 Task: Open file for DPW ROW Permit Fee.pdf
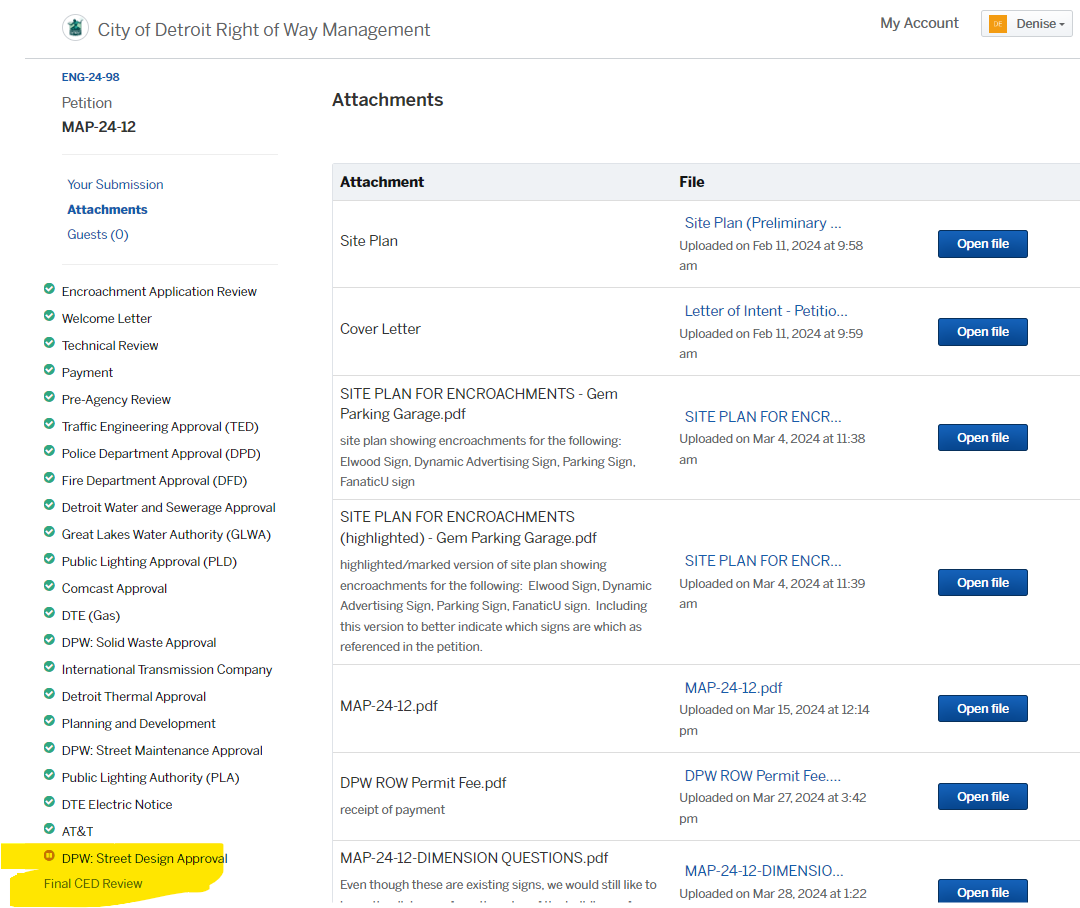(x=982, y=797)
